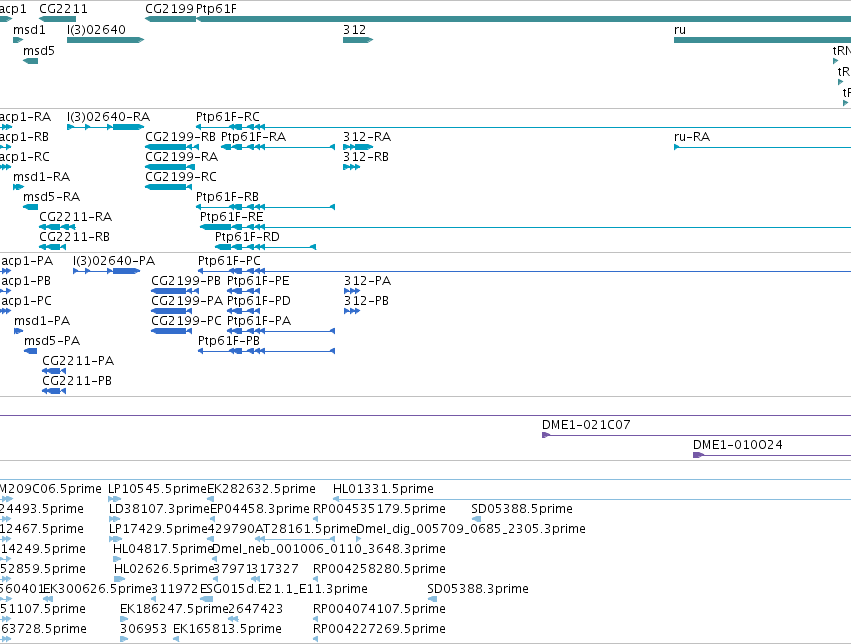
Task: Select the Dmel_dig_005709_0685_2305.3prime label
Action: (471, 530)
